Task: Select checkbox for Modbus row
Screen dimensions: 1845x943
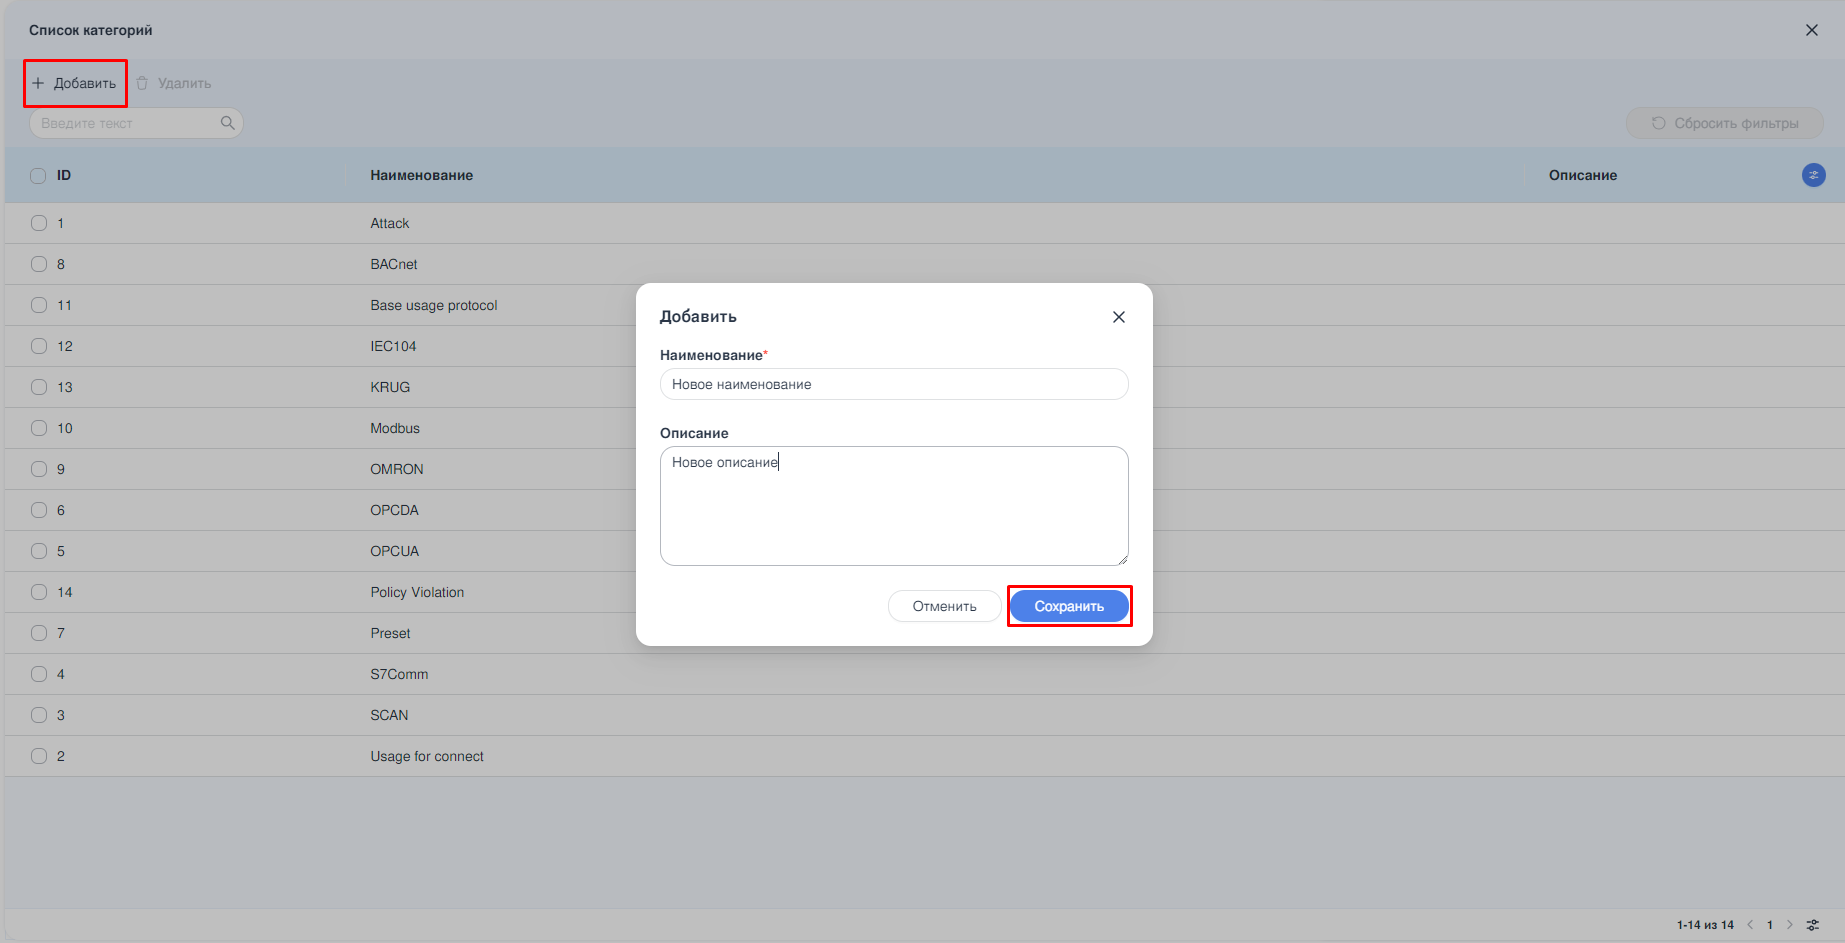Action: point(39,428)
